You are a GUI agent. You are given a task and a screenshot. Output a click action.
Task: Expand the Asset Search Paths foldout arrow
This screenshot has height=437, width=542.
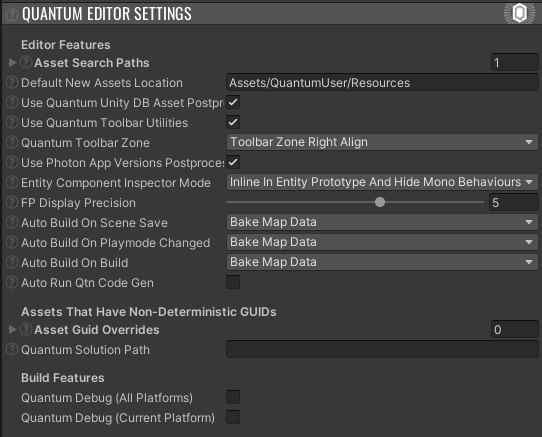coord(12,63)
